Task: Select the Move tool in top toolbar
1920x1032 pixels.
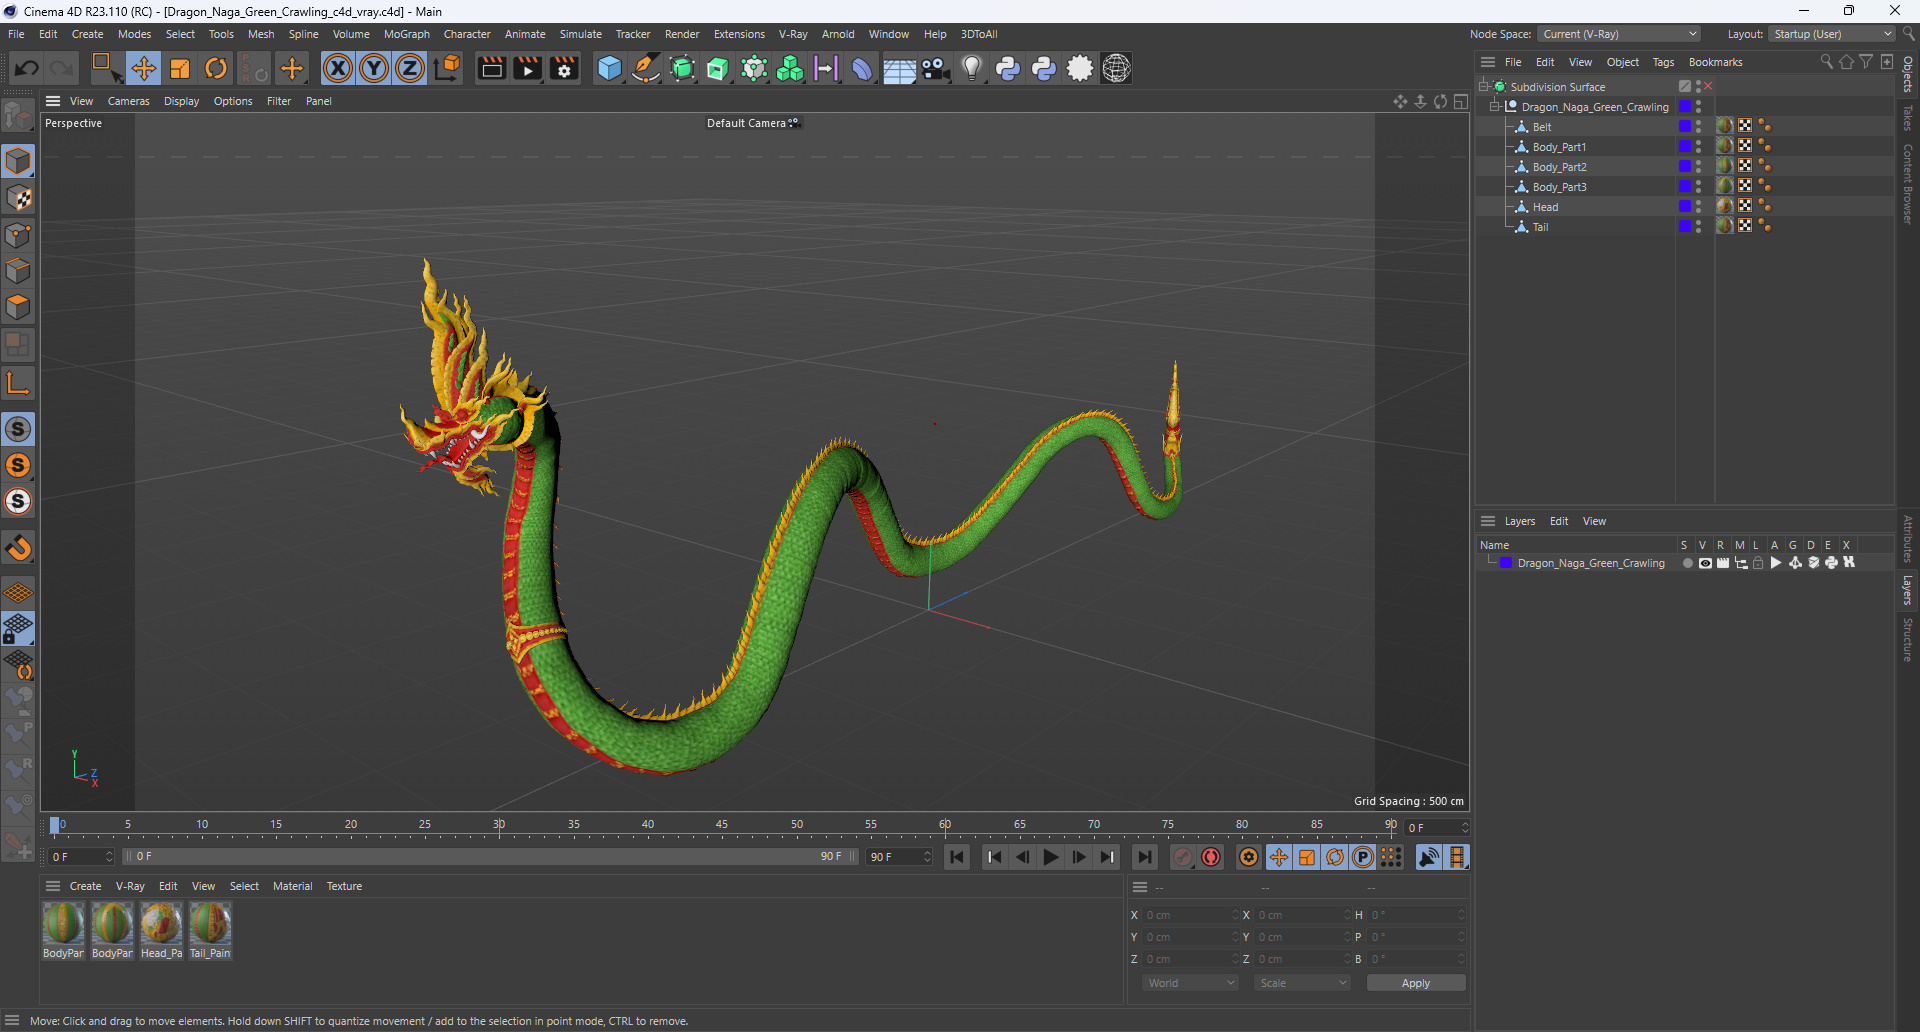Action: pyautogui.click(x=143, y=68)
